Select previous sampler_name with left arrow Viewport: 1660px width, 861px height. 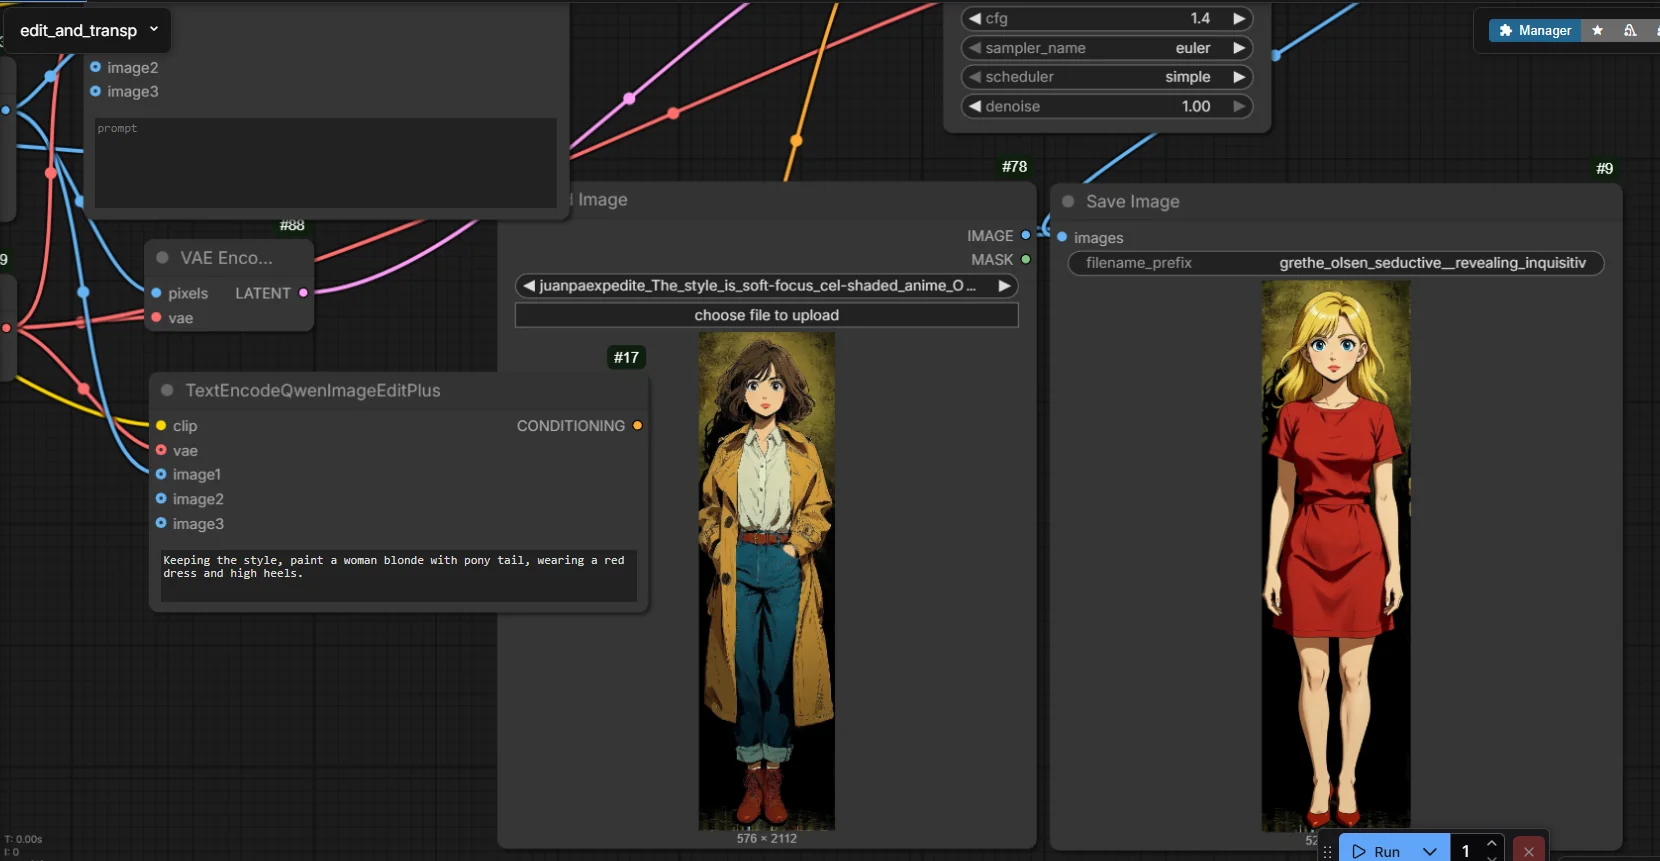click(x=974, y=48)
